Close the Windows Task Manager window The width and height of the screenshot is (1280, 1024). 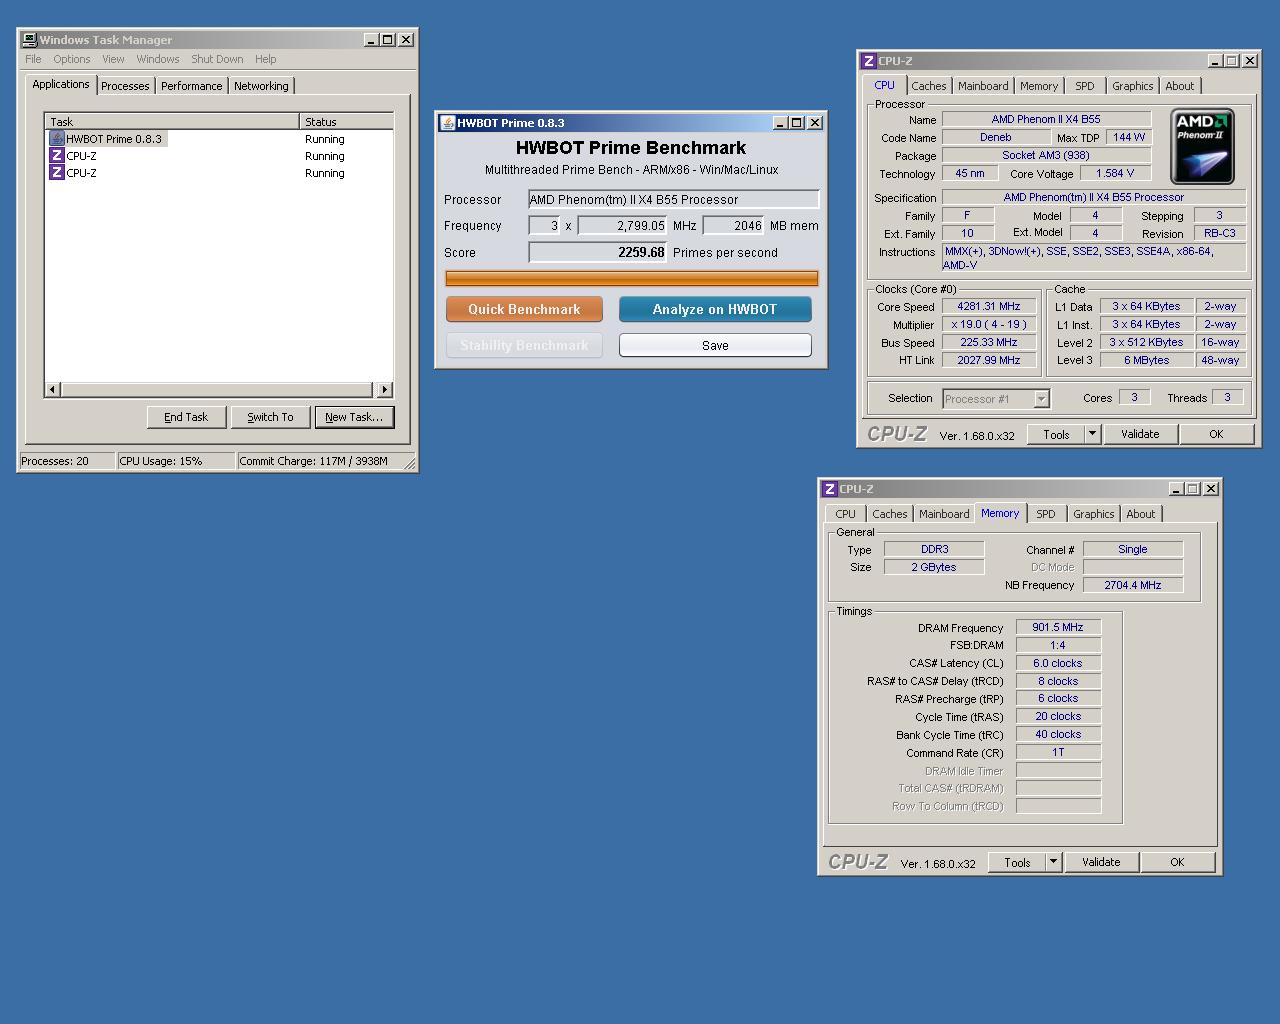click(x=406, y=40)
